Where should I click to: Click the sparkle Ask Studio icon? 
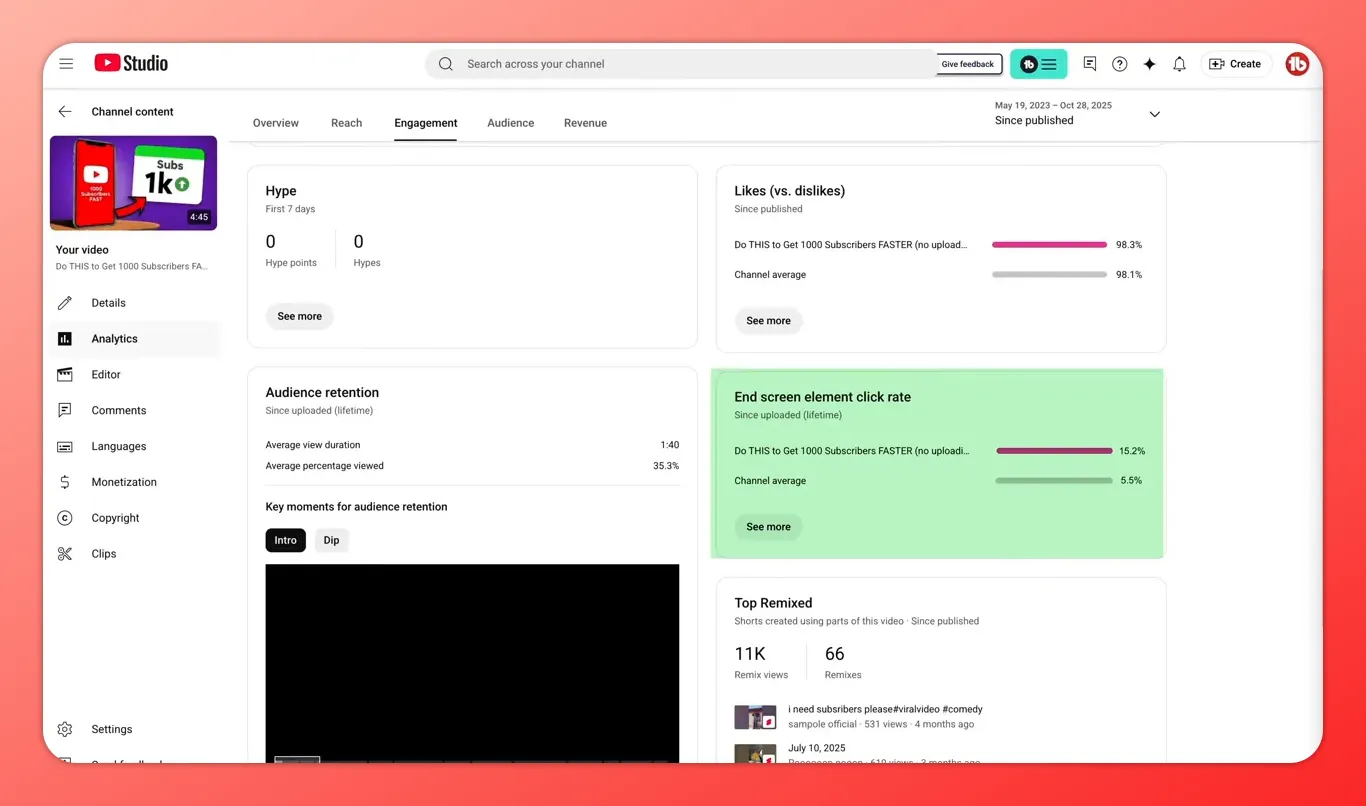1150,64
